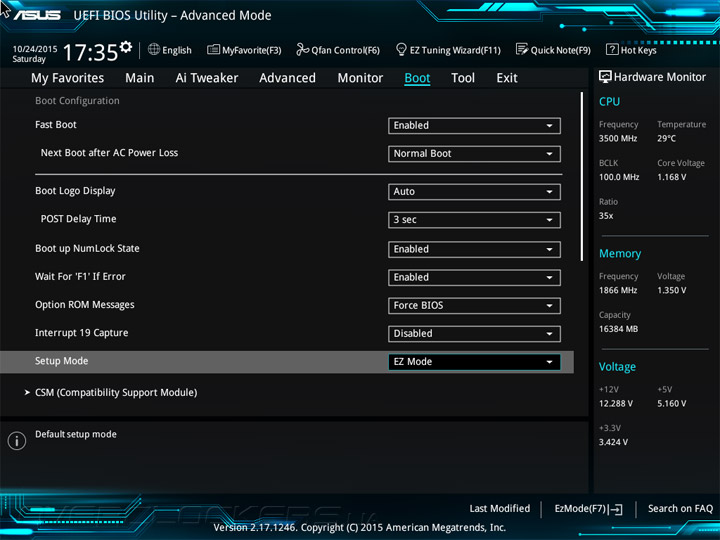Click the Ratio value 35x

click(606, 216)
